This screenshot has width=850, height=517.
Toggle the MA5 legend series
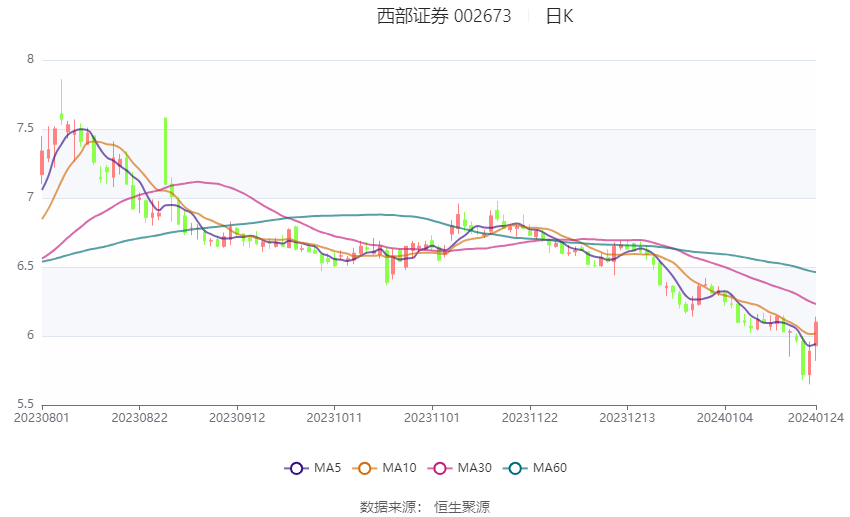[x=313, y=468]
